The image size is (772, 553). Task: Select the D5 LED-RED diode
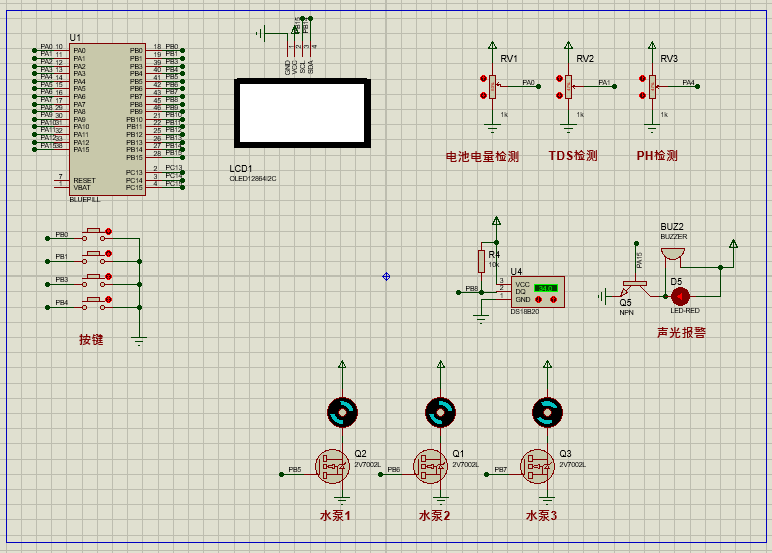[x=680, y=296]
